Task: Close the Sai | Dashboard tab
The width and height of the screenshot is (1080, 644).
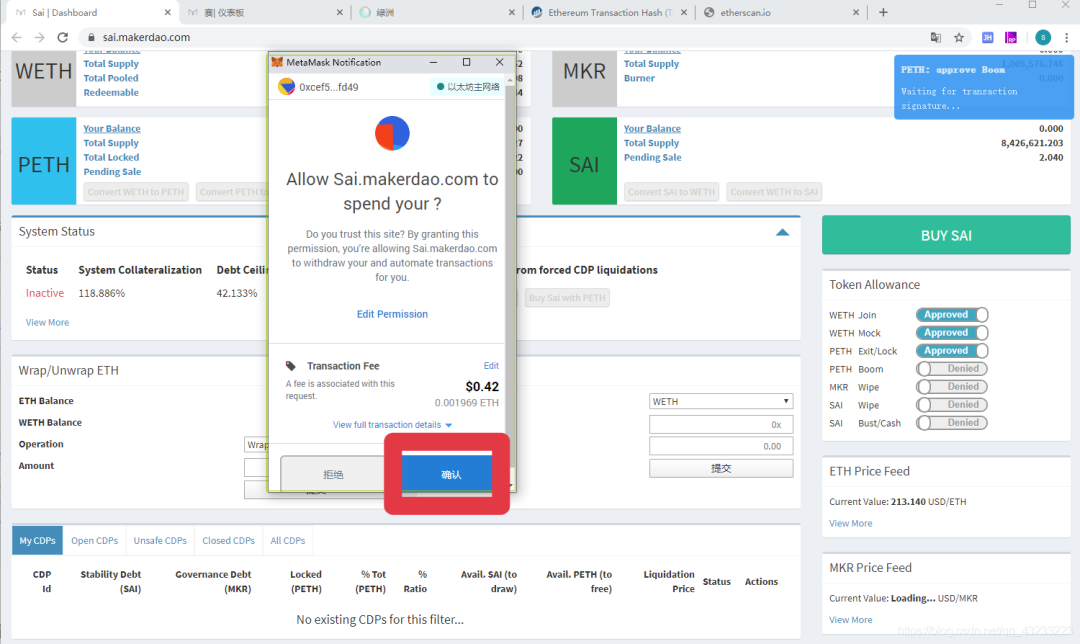Action: tap(167, 12)
